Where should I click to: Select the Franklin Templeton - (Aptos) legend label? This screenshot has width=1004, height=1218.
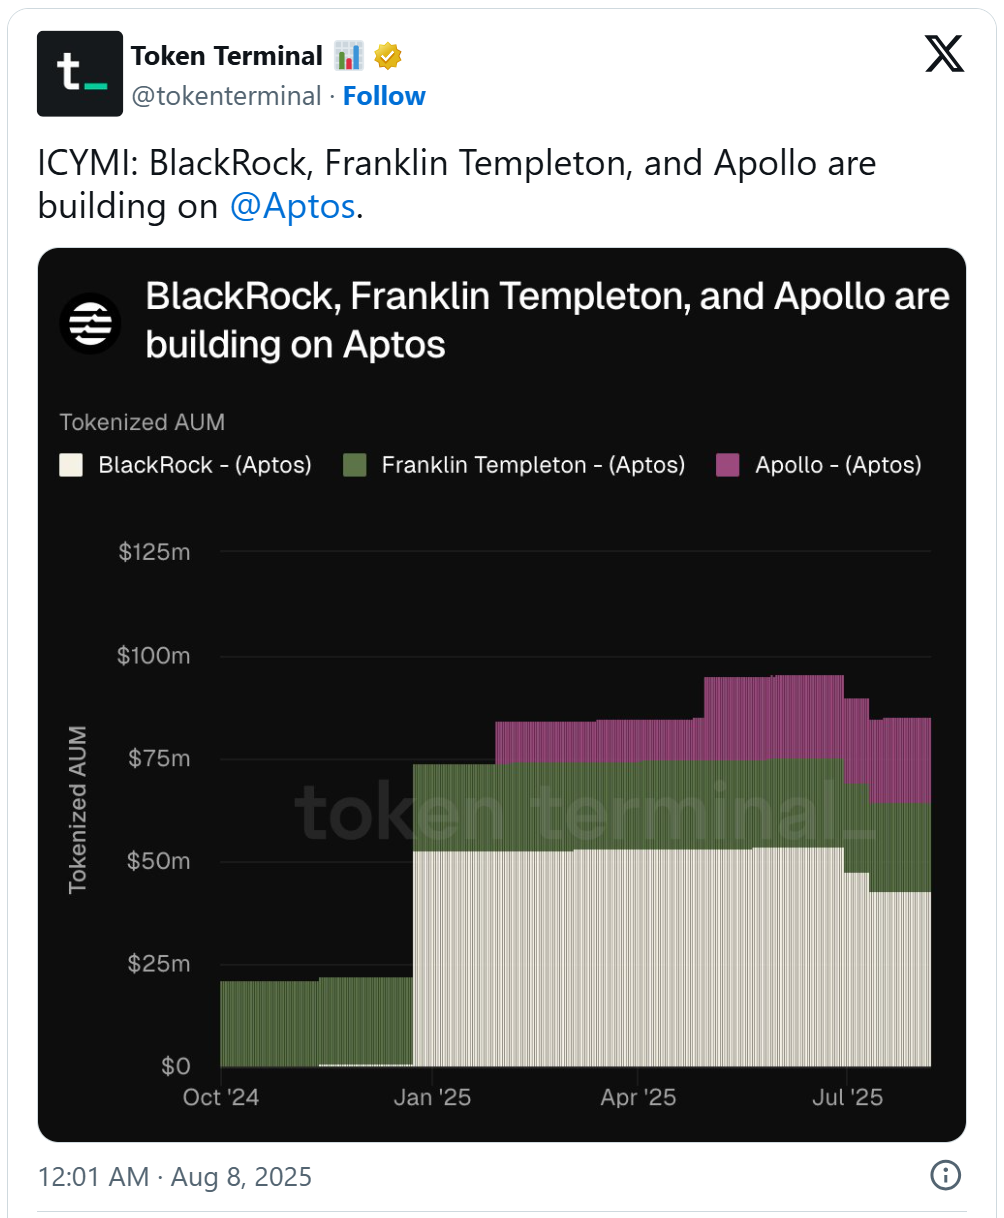pyautogui.click(x=533, y=465)
